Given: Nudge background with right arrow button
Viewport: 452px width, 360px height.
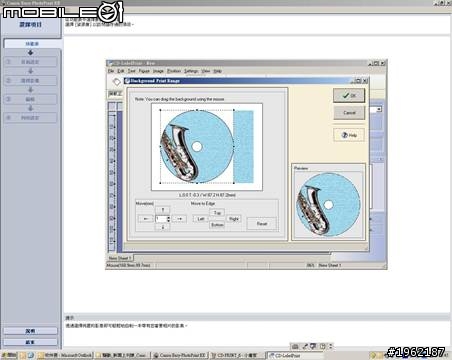Looking at the screenshot, I should tap(179, 219).
